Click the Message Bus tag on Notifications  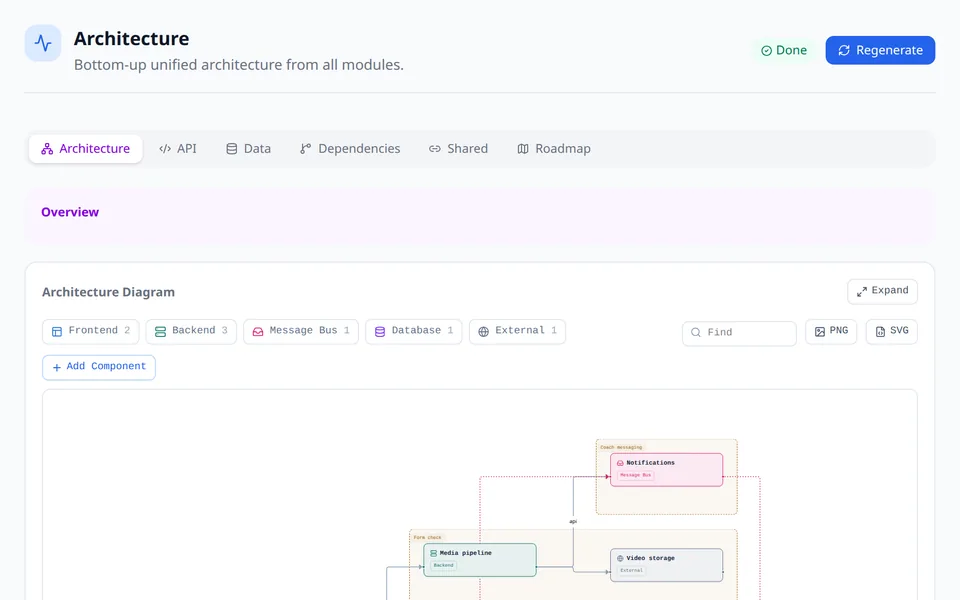[636, 475]
